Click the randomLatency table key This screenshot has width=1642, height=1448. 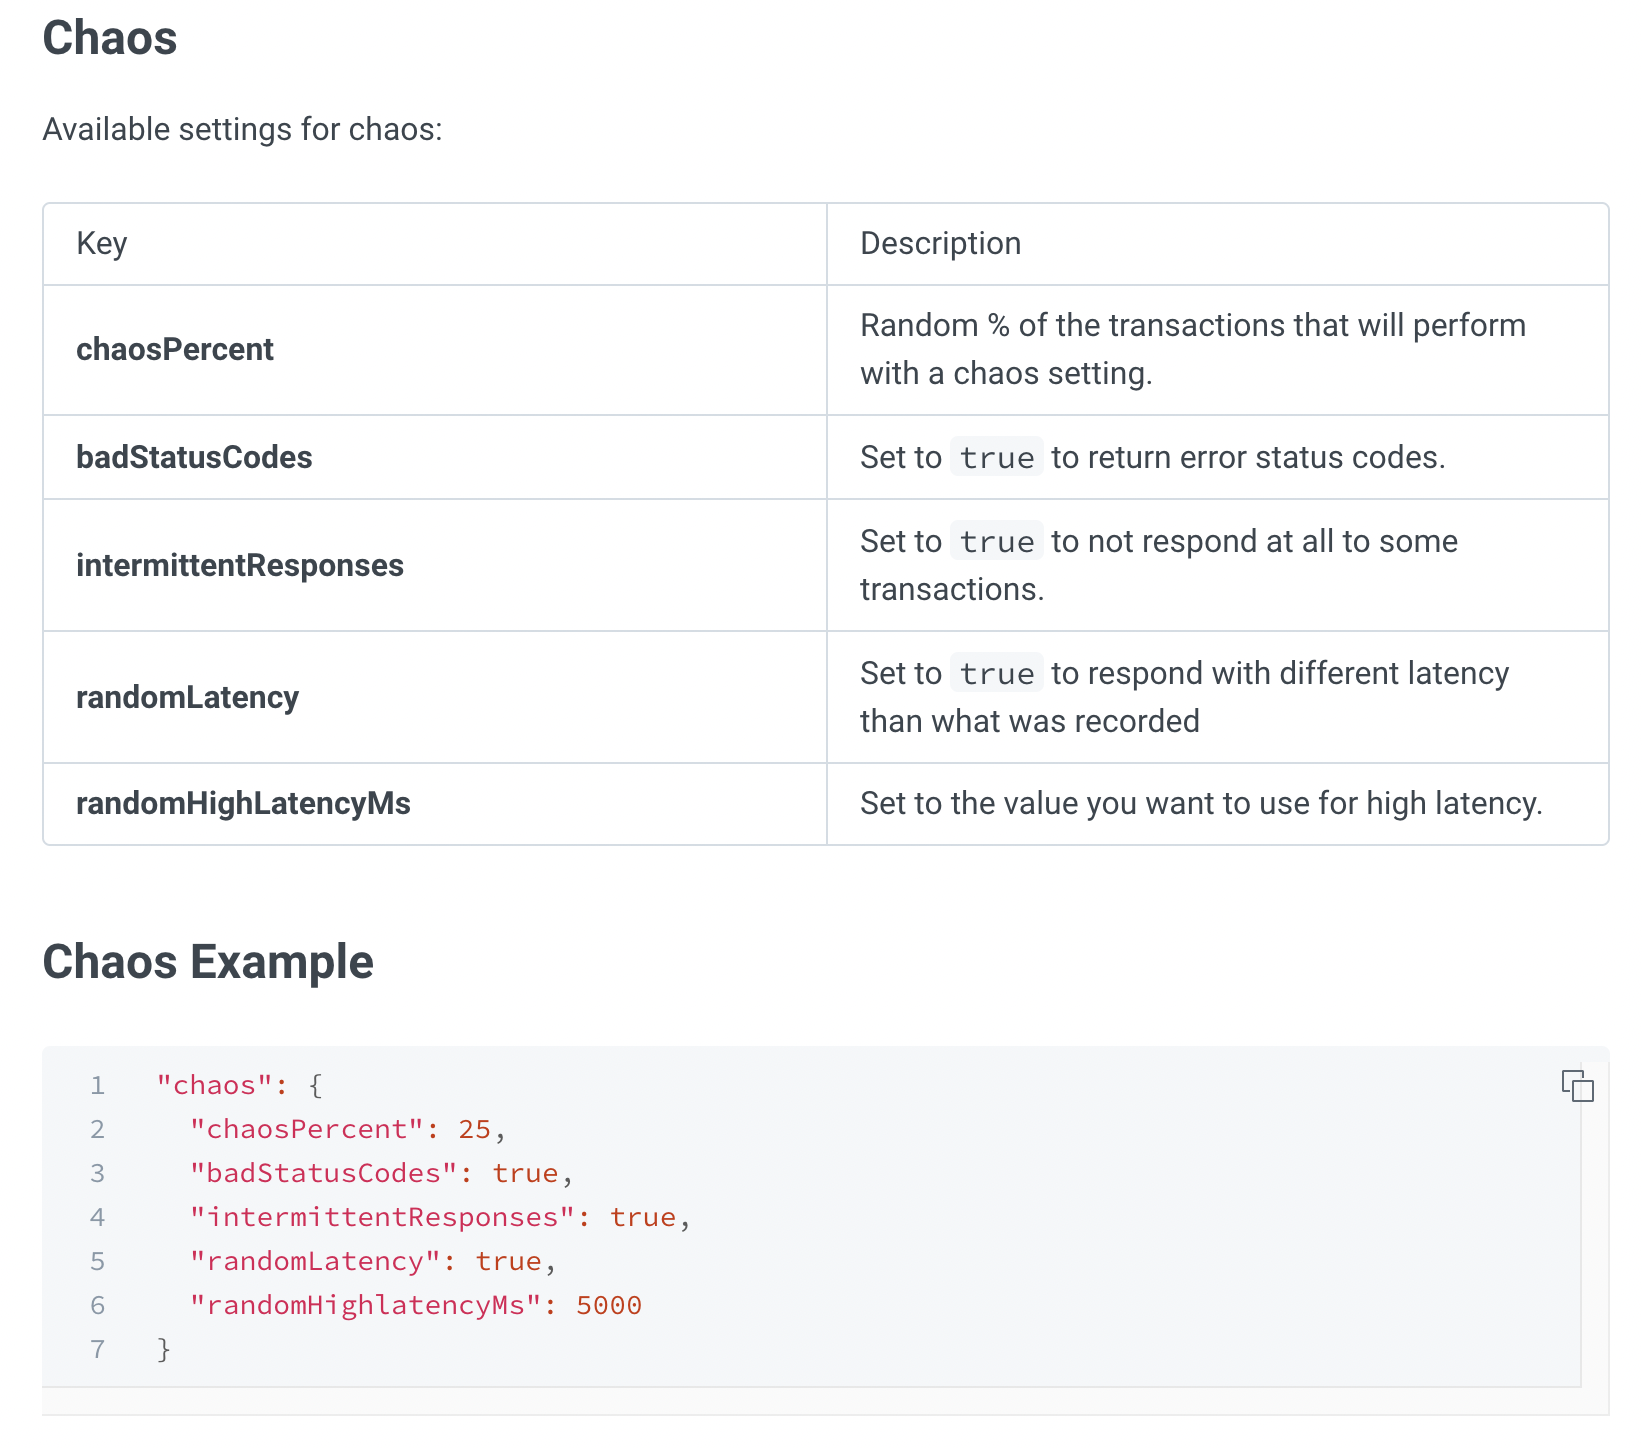pyautogui.click(x=187, y=697)
